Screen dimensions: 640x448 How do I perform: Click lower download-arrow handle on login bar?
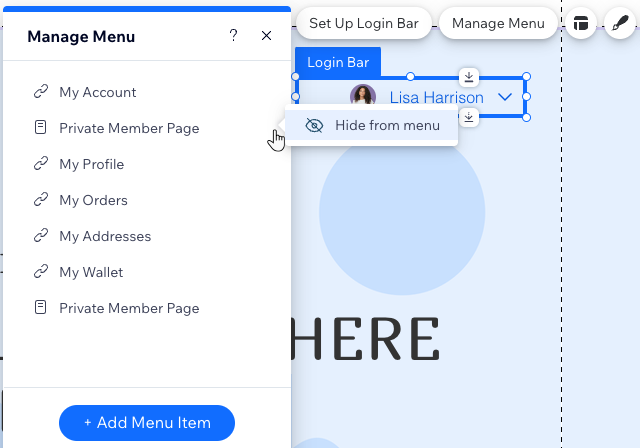(469, 118)
